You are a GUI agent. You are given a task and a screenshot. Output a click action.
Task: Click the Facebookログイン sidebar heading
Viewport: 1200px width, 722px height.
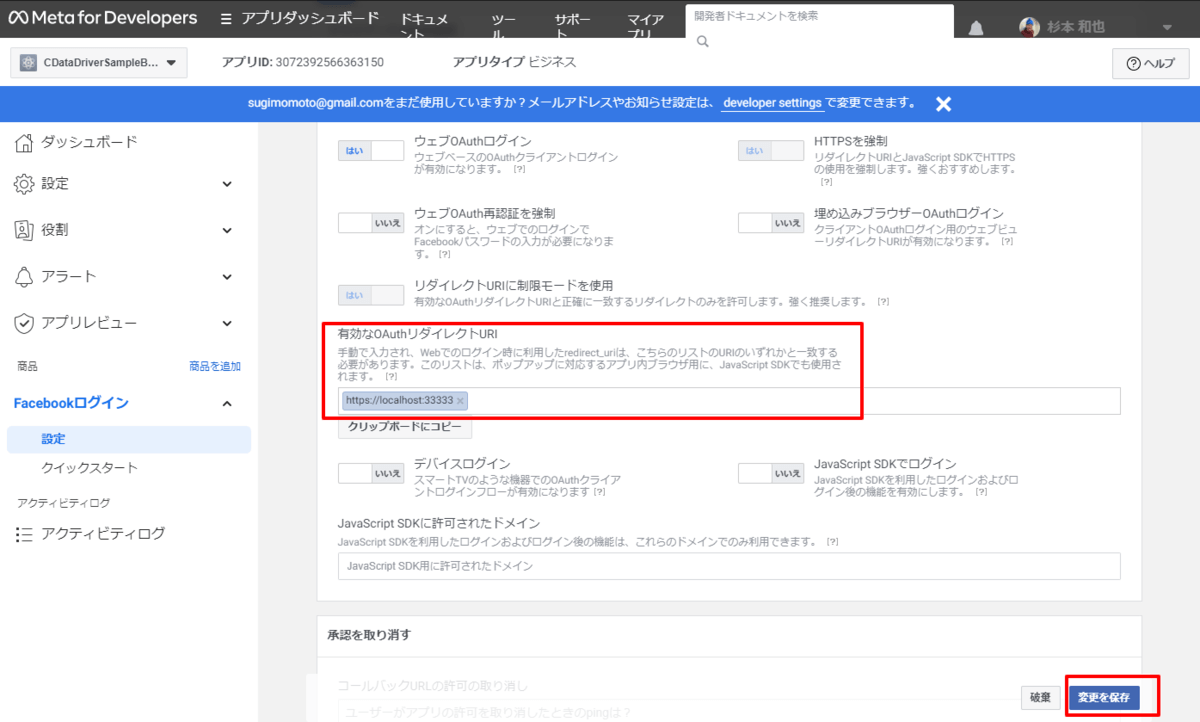tap(71, 403)
